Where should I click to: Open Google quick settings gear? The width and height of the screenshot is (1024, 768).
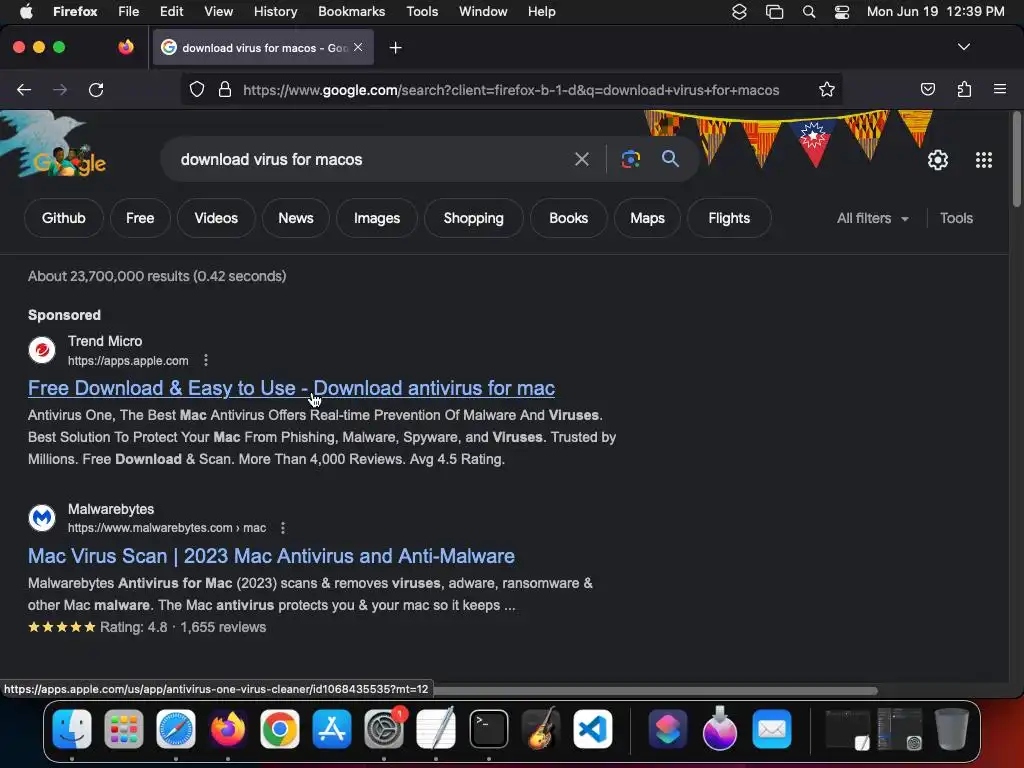click(x=938, y=160)
